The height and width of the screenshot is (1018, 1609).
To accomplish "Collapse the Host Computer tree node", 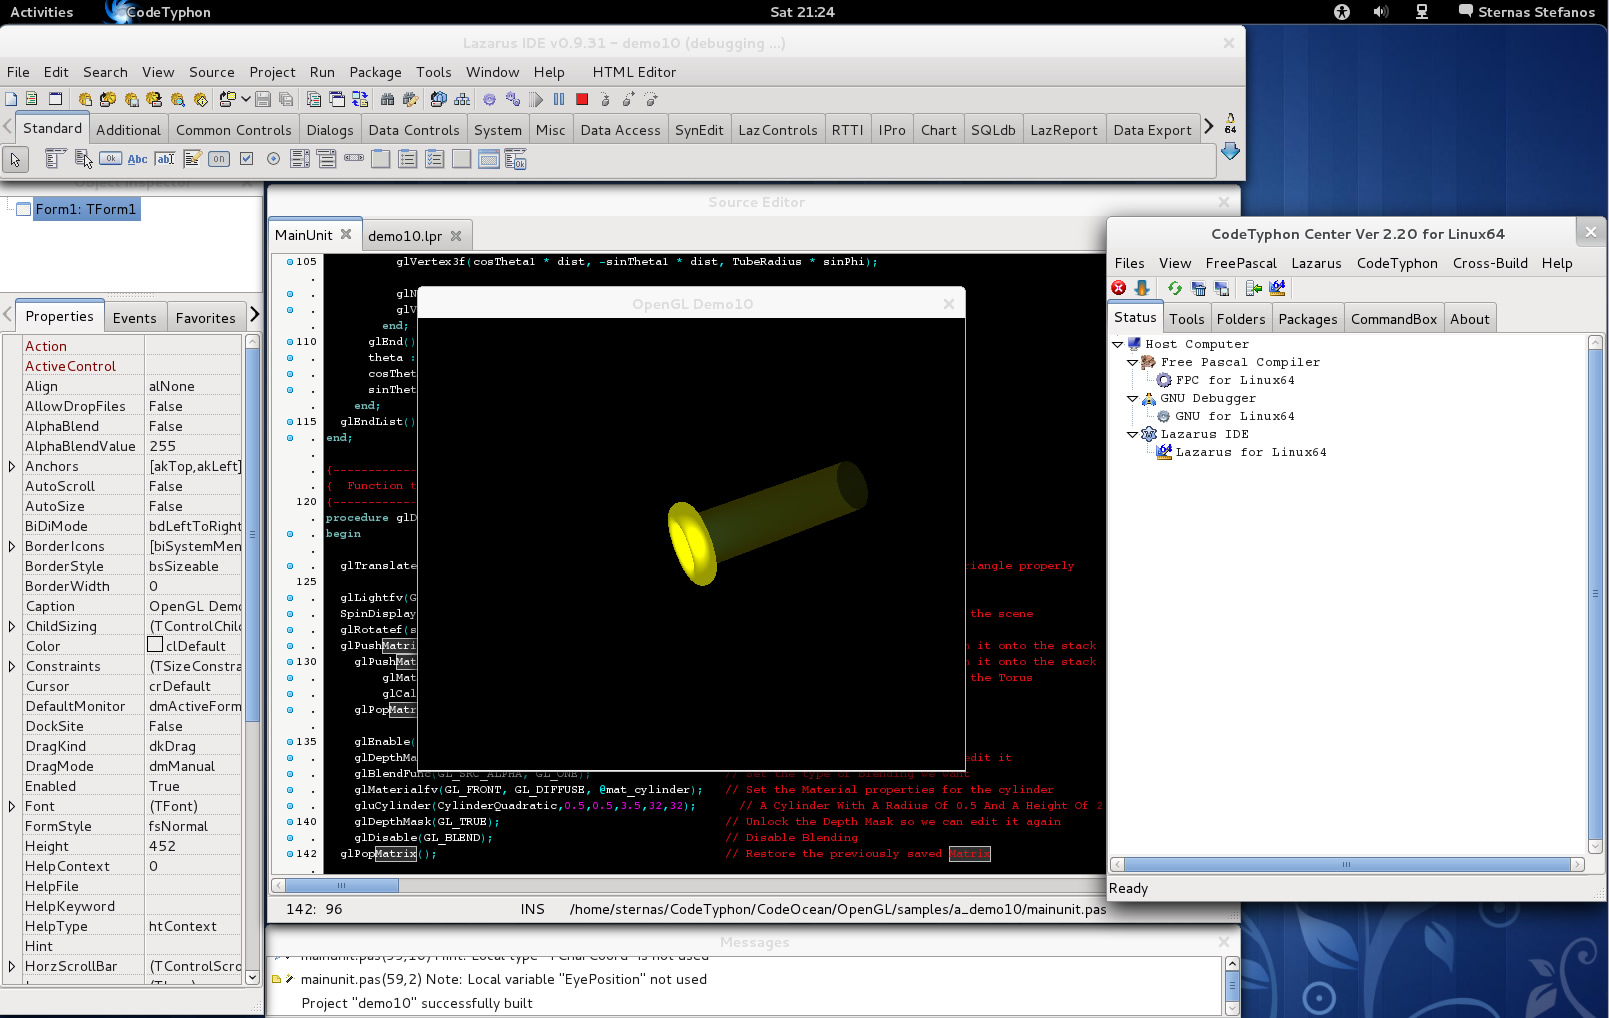I will [1118, 344].
